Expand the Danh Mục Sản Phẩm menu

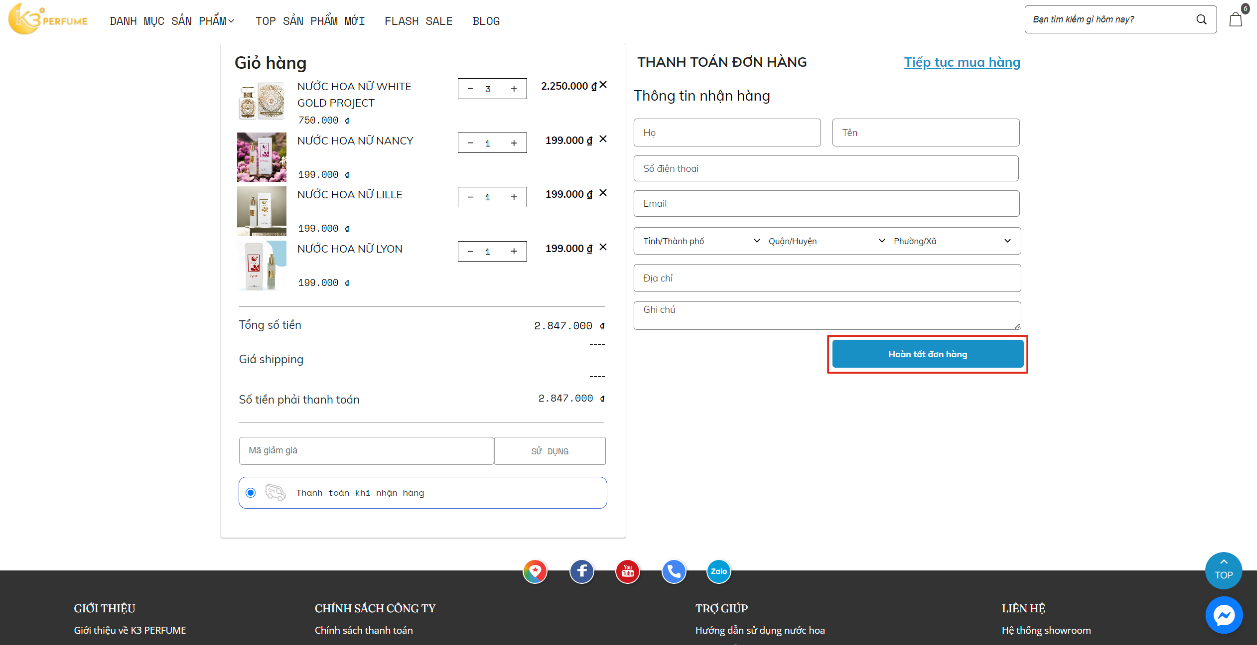click(172, 21)
